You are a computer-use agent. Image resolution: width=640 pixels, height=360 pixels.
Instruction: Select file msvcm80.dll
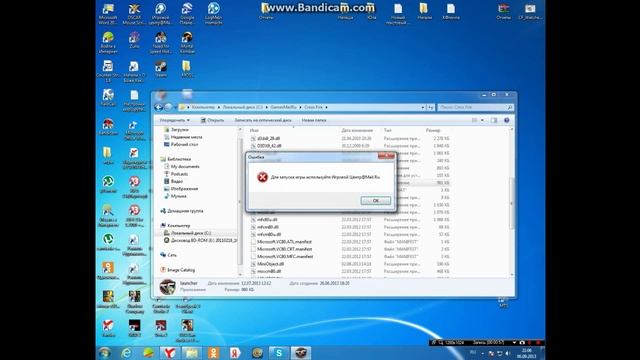click(x=269, y=271)
